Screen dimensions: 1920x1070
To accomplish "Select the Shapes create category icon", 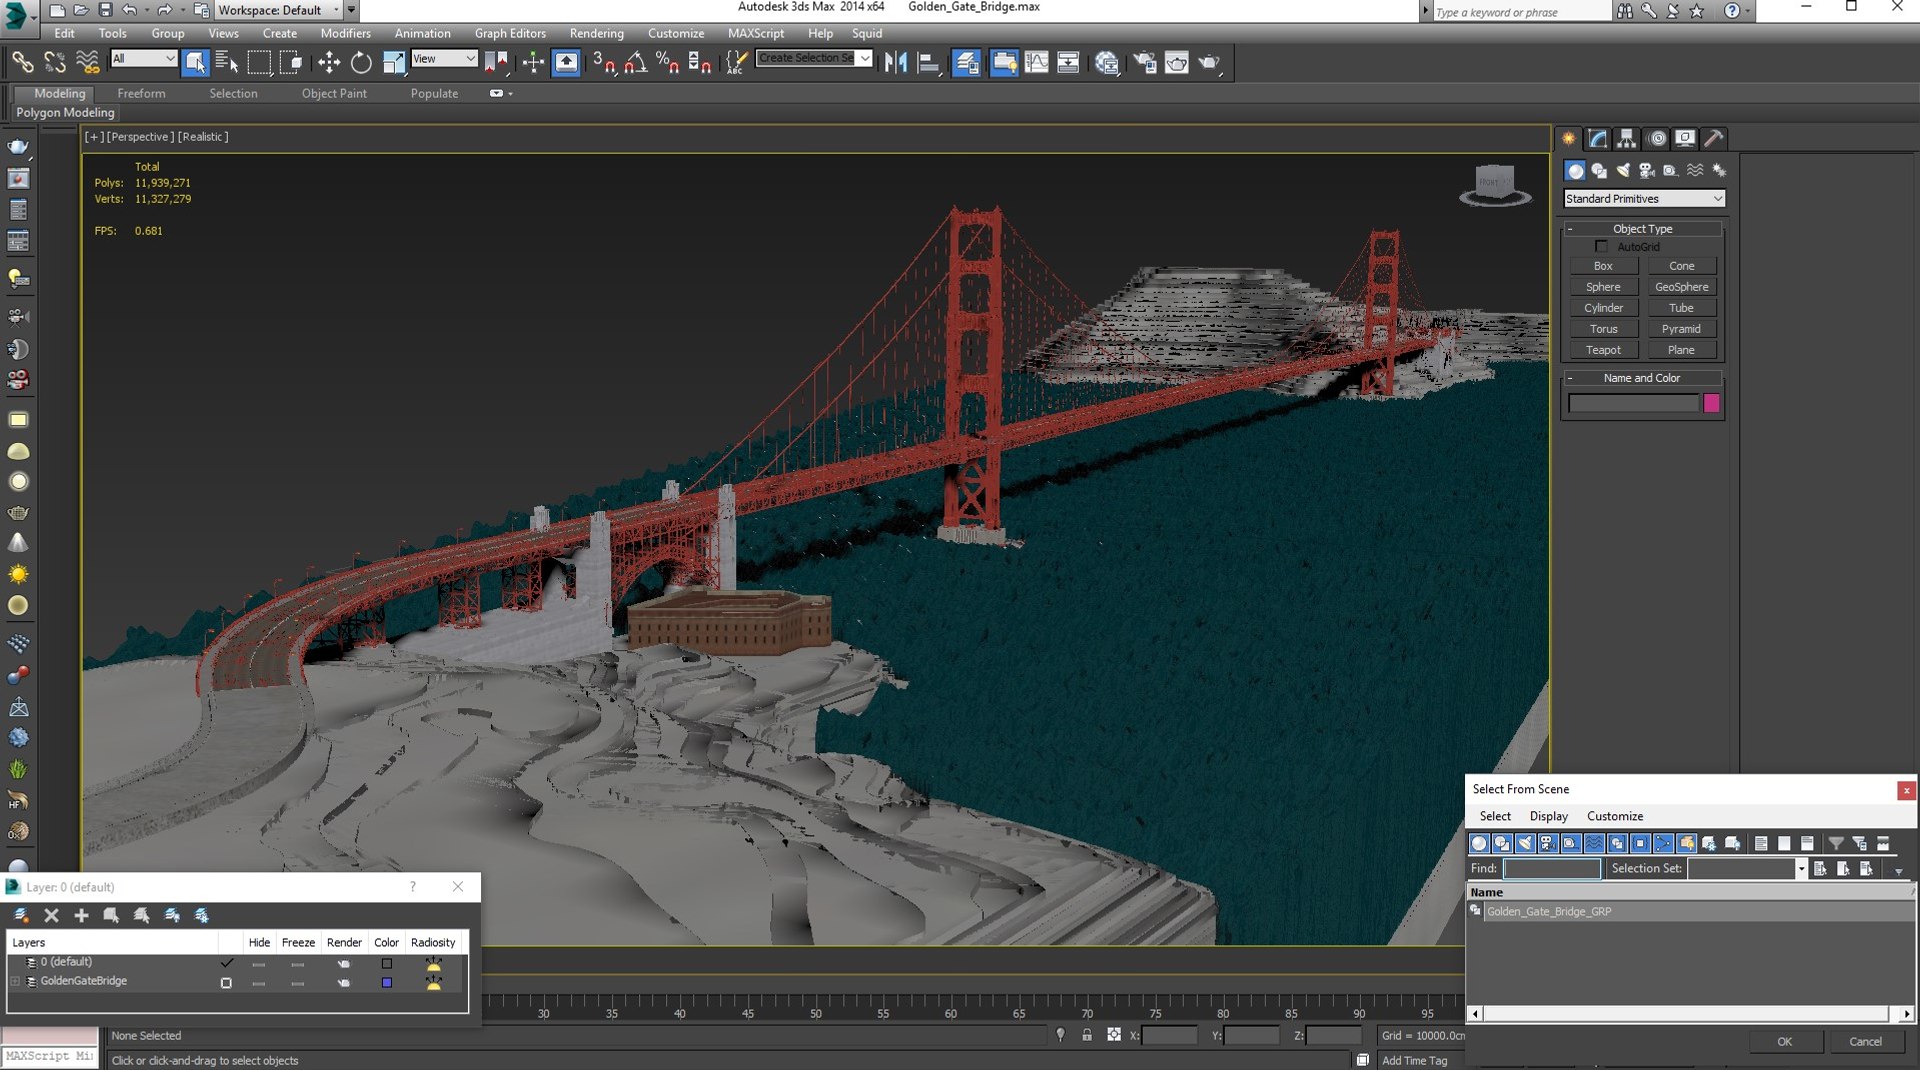I will point(1599,170).
